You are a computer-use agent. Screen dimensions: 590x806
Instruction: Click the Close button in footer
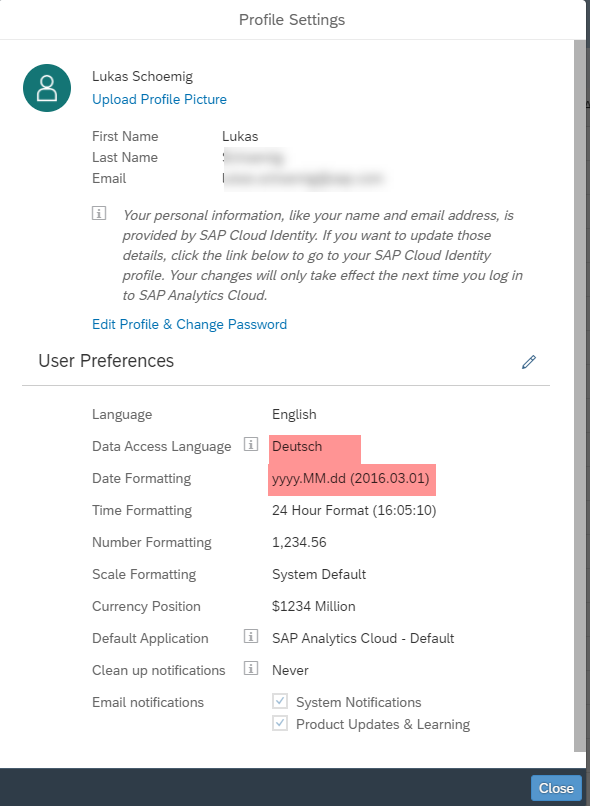point(556,788)
